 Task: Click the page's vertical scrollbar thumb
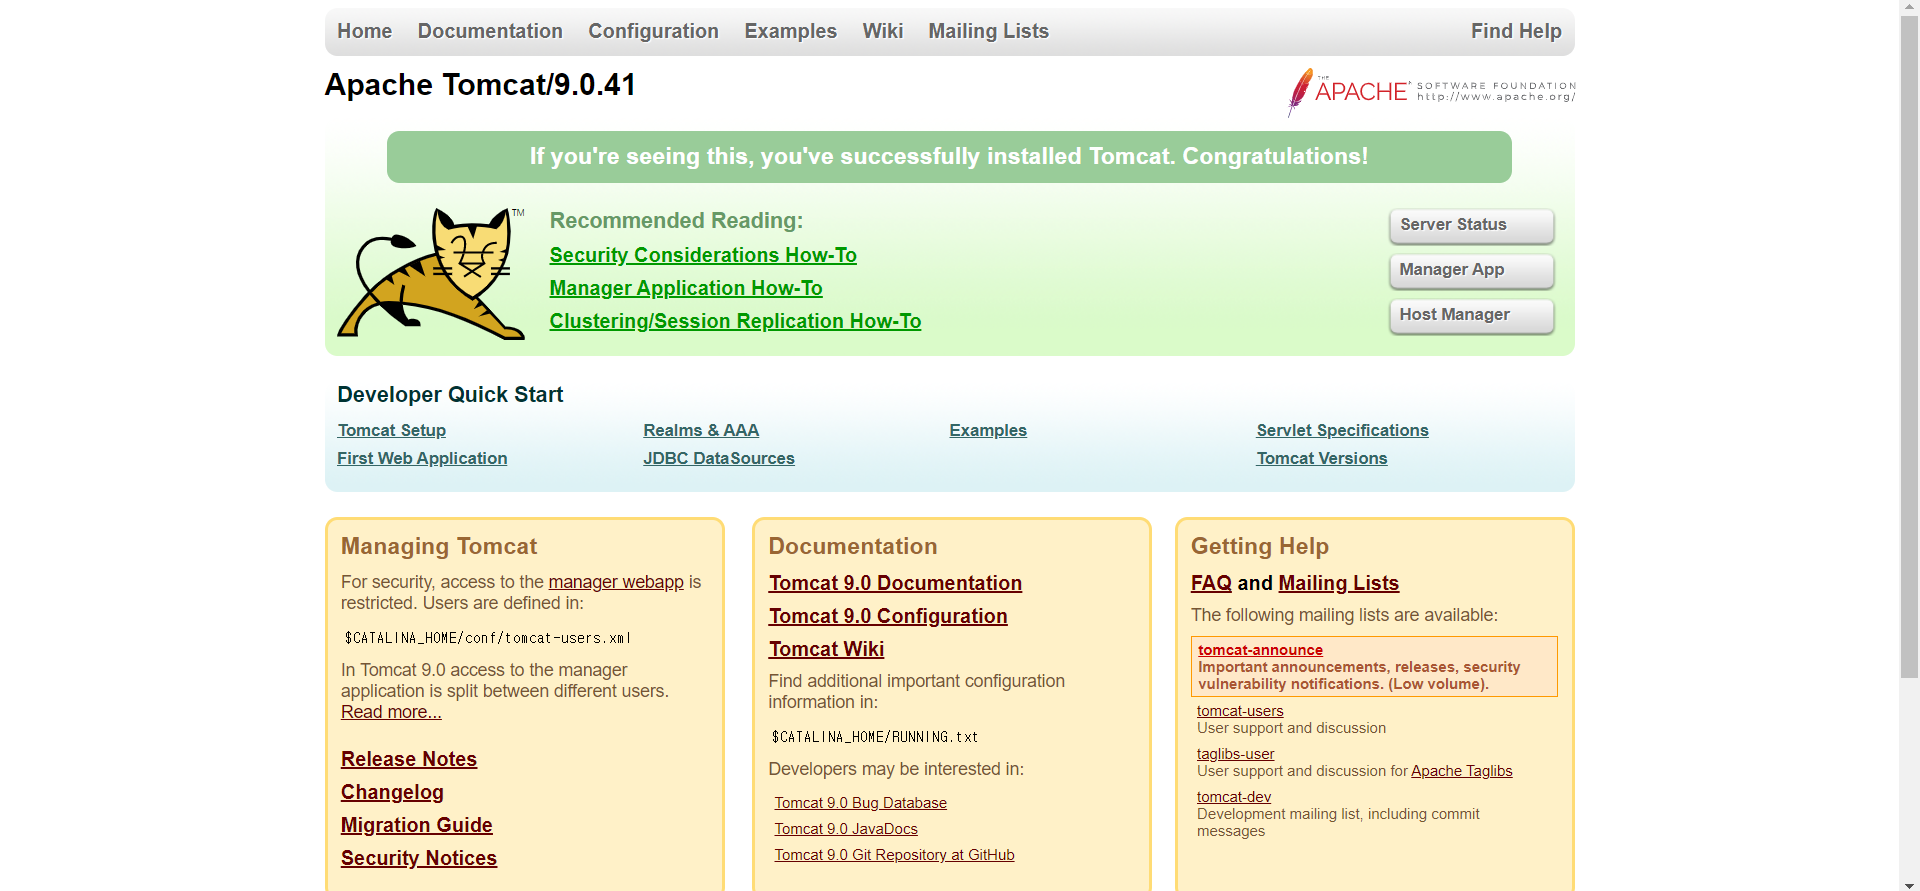pyautogui.click(x=1909, y=347)
